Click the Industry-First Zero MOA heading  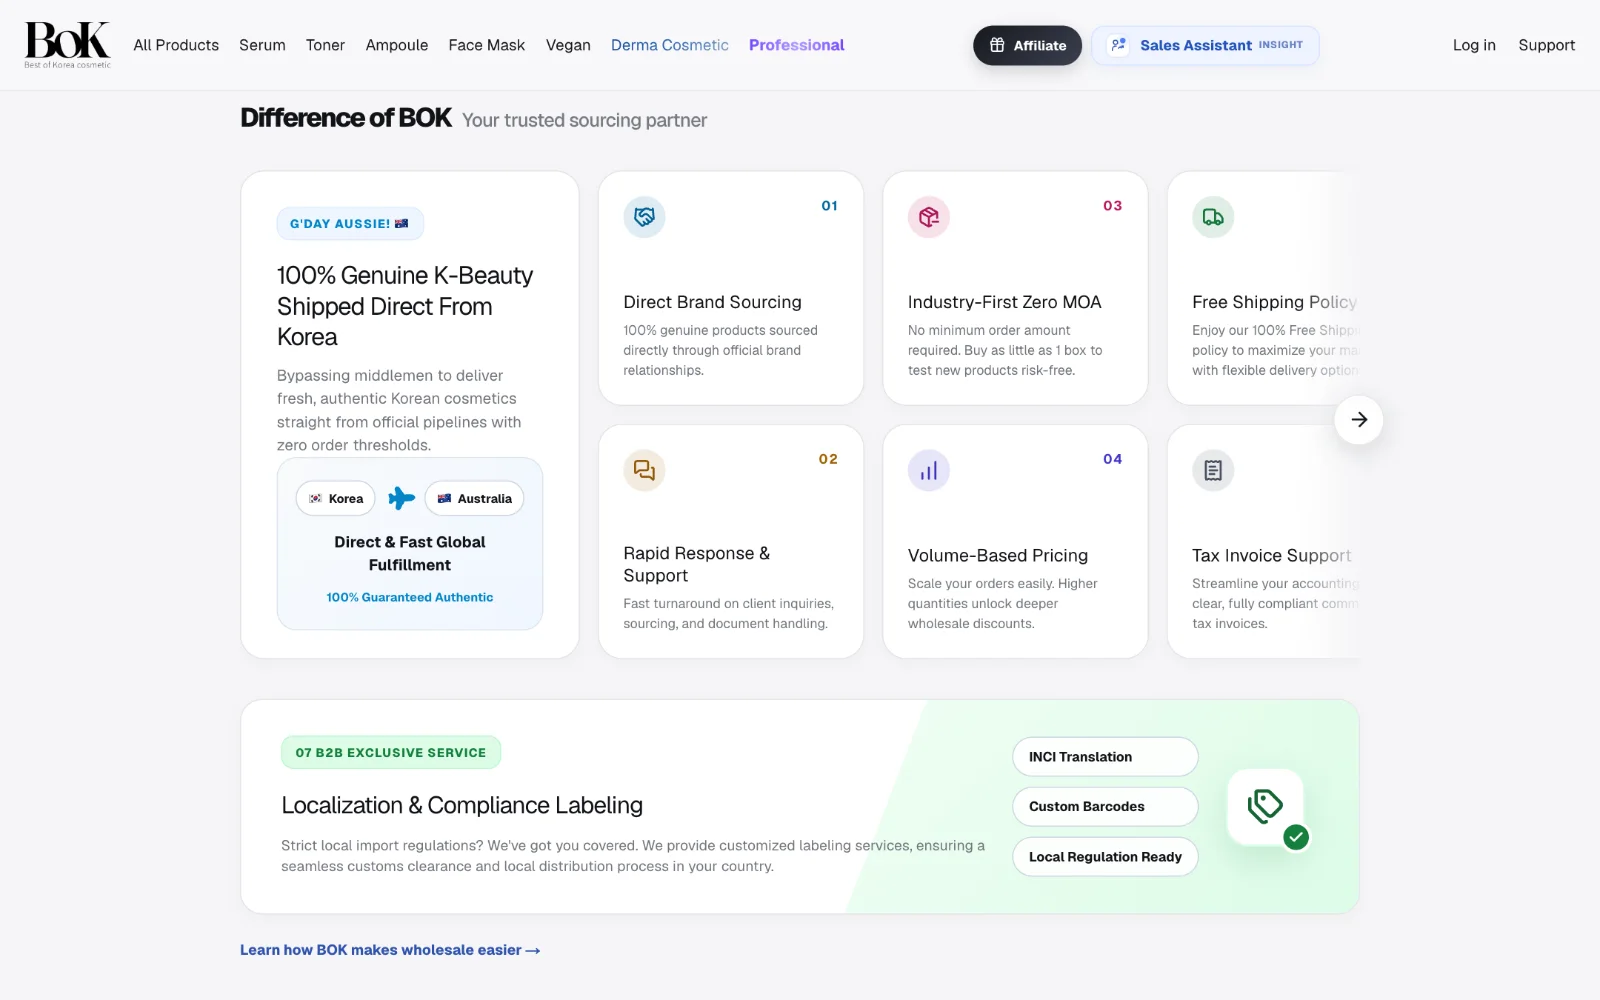click(1004, 302)
